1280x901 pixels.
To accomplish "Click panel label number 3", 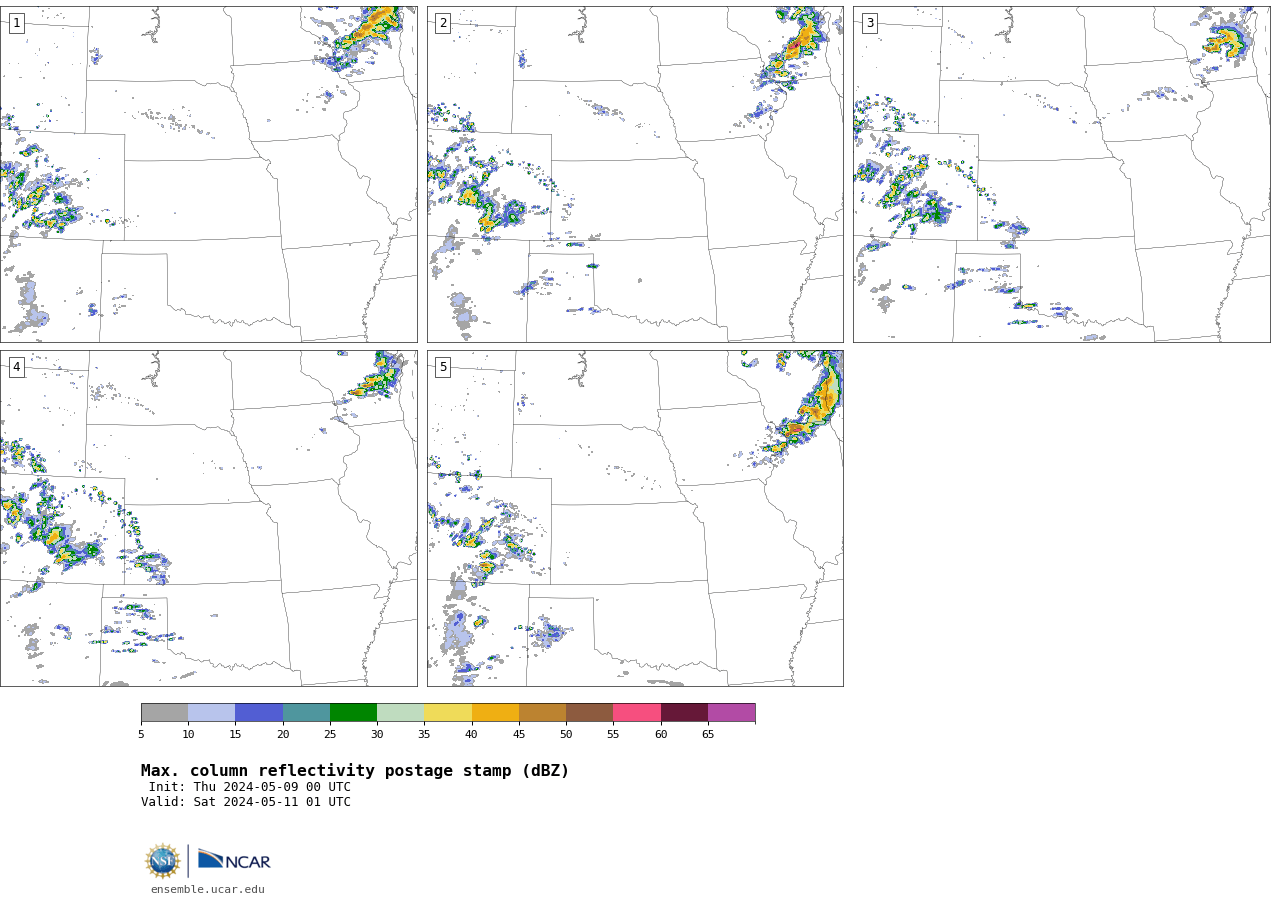I will [869, 23].
